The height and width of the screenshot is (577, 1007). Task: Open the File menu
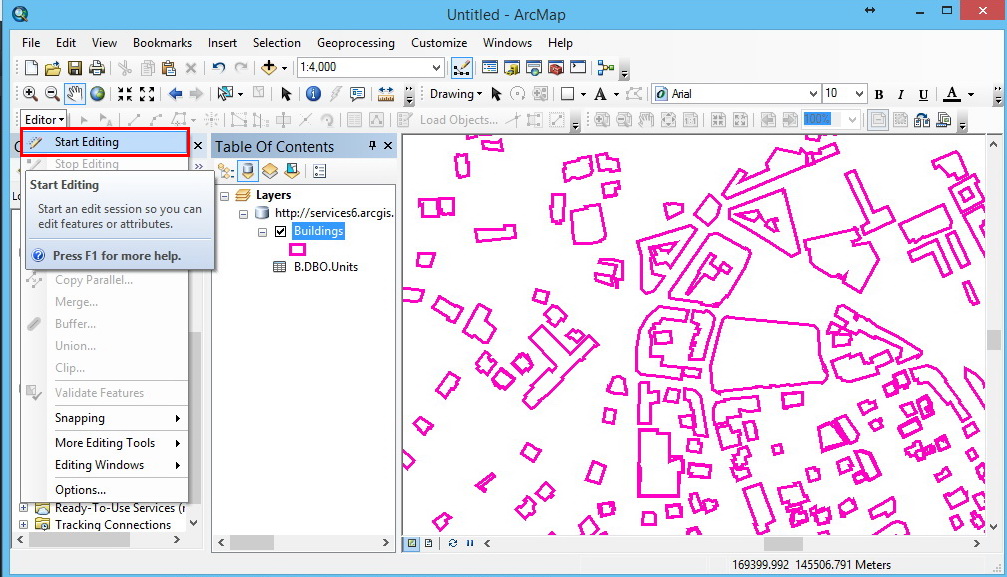pos(31,42)
